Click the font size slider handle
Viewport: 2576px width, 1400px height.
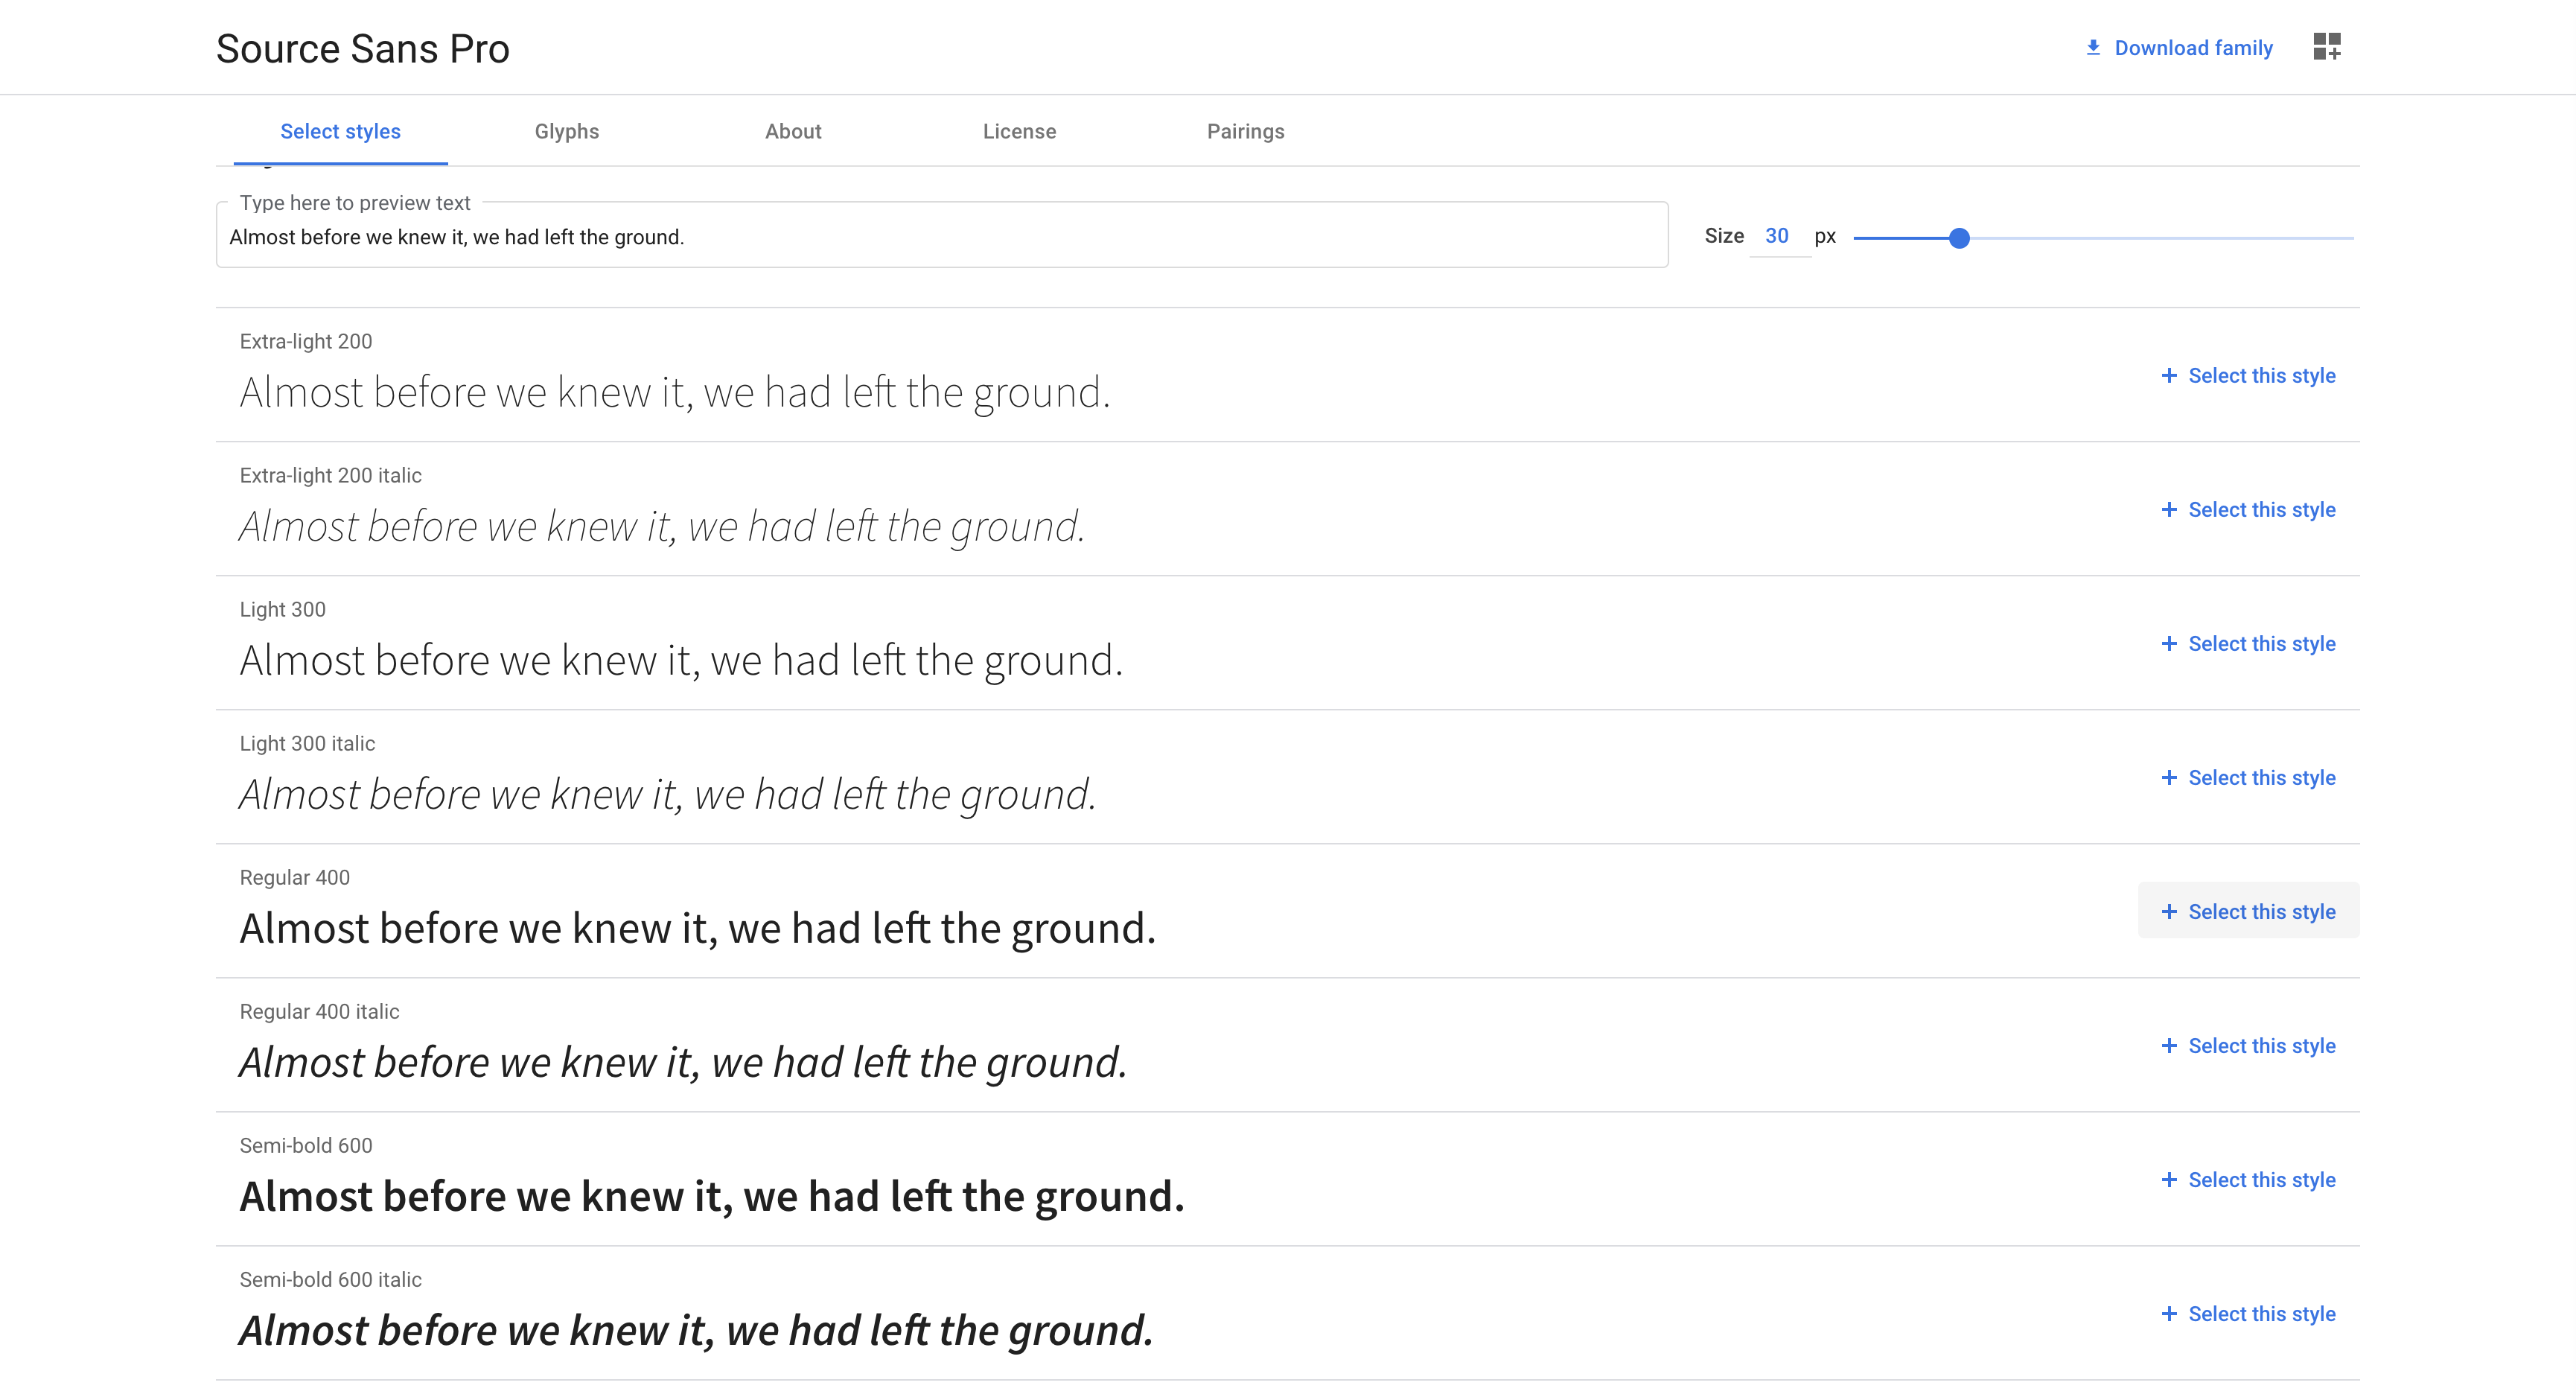pyautogui.click(x=1959, y=238)
